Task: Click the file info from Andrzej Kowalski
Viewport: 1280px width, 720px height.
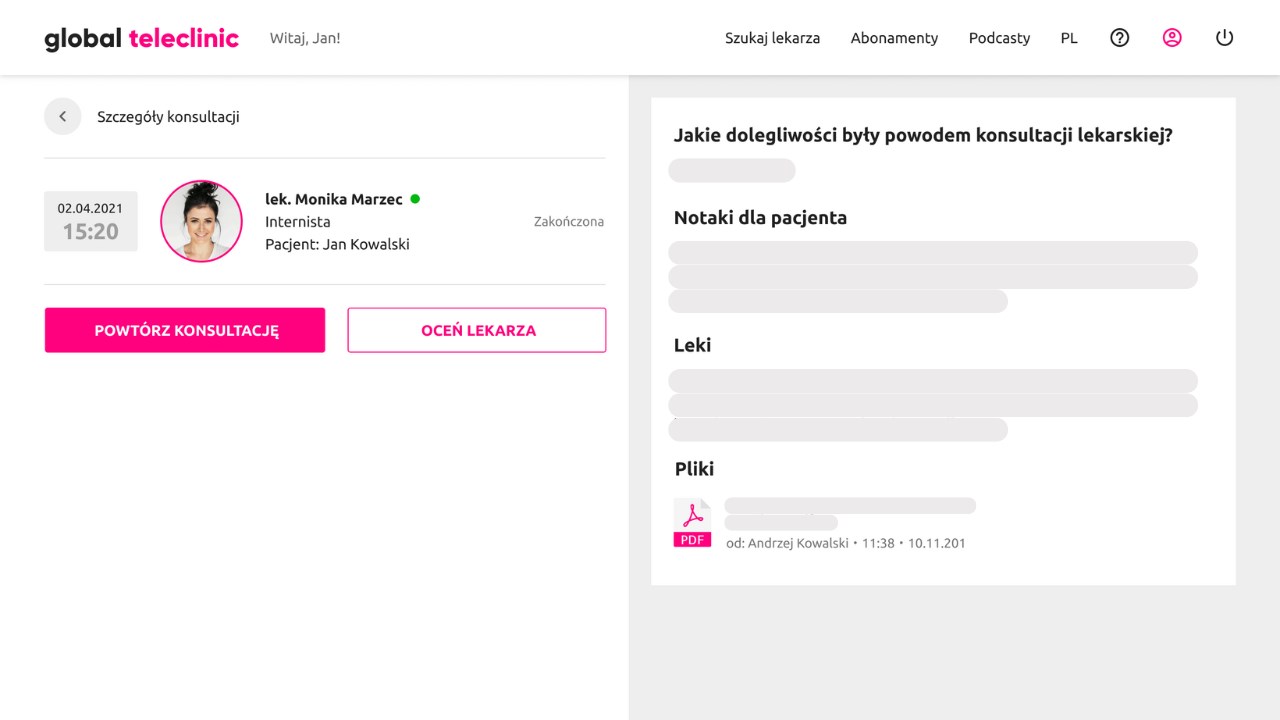Action: pyautogui.click(x=846, y=543)
